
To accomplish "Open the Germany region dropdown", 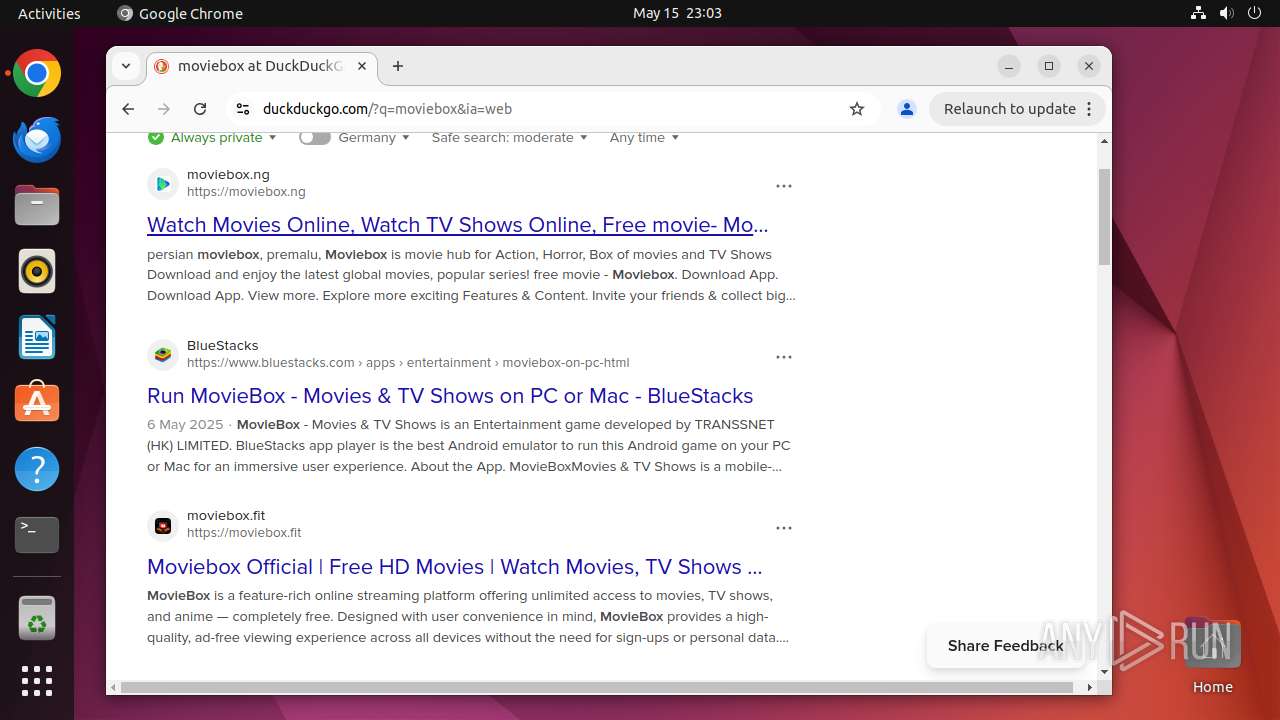I will 374,138.
